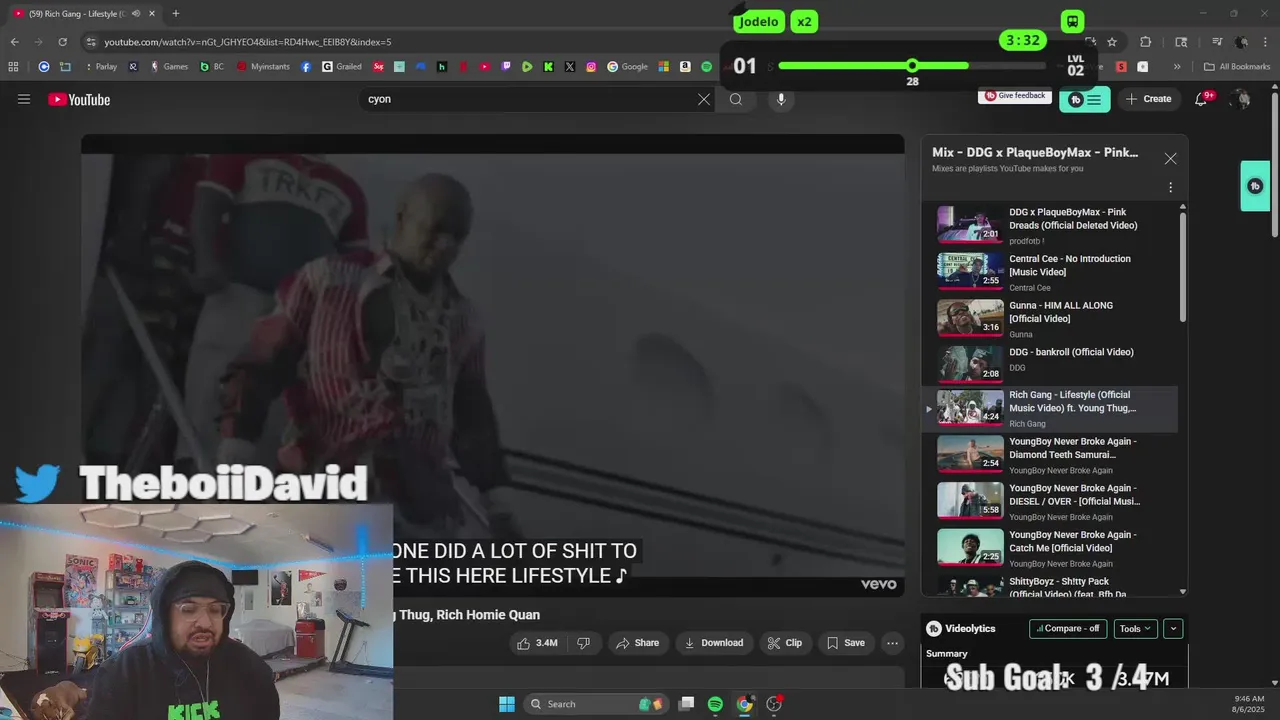
Task: Click the page vertical scrollbar
Action: [1274, 165]
